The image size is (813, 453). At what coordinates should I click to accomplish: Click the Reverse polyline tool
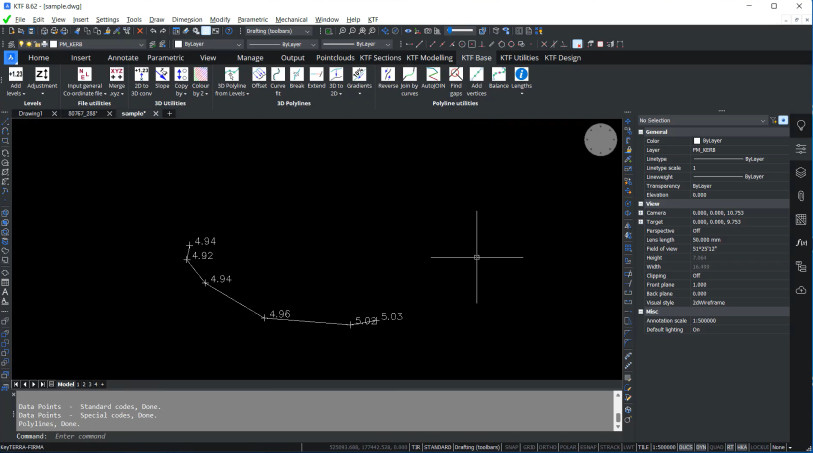pos(388,78)
